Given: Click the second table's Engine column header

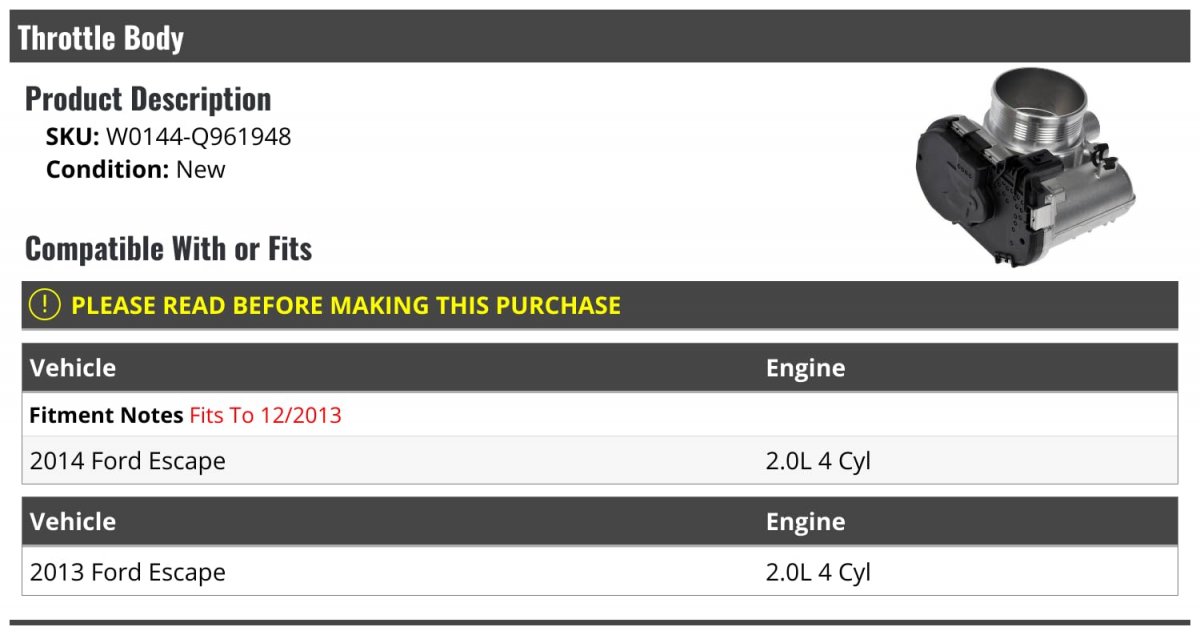Looking at the screenshot, I should click(806, 522).
